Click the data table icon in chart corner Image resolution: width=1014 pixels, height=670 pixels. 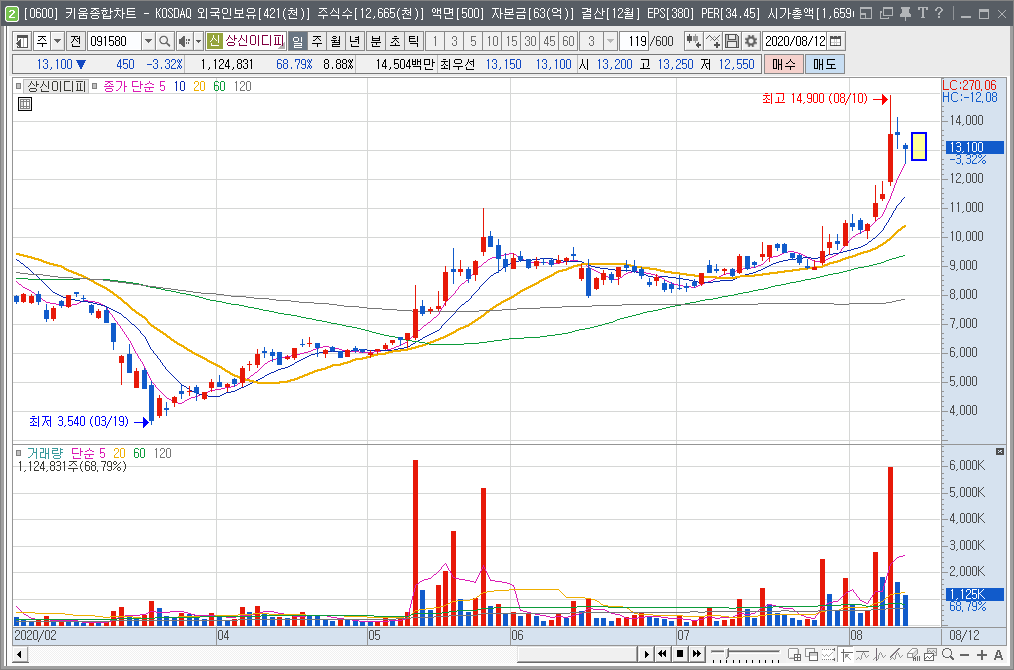tap(25, 103)
